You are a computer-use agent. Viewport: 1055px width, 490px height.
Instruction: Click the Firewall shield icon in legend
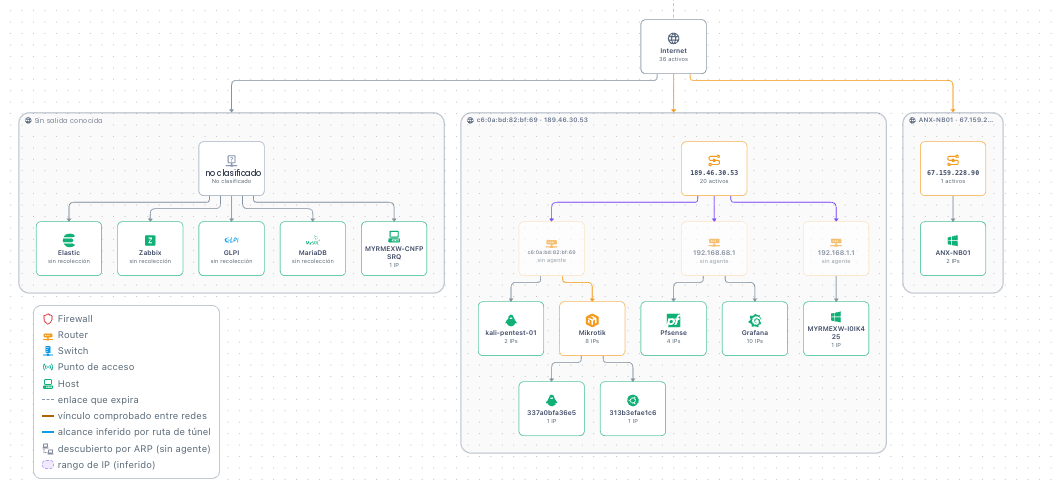click(x=48, y=318)
